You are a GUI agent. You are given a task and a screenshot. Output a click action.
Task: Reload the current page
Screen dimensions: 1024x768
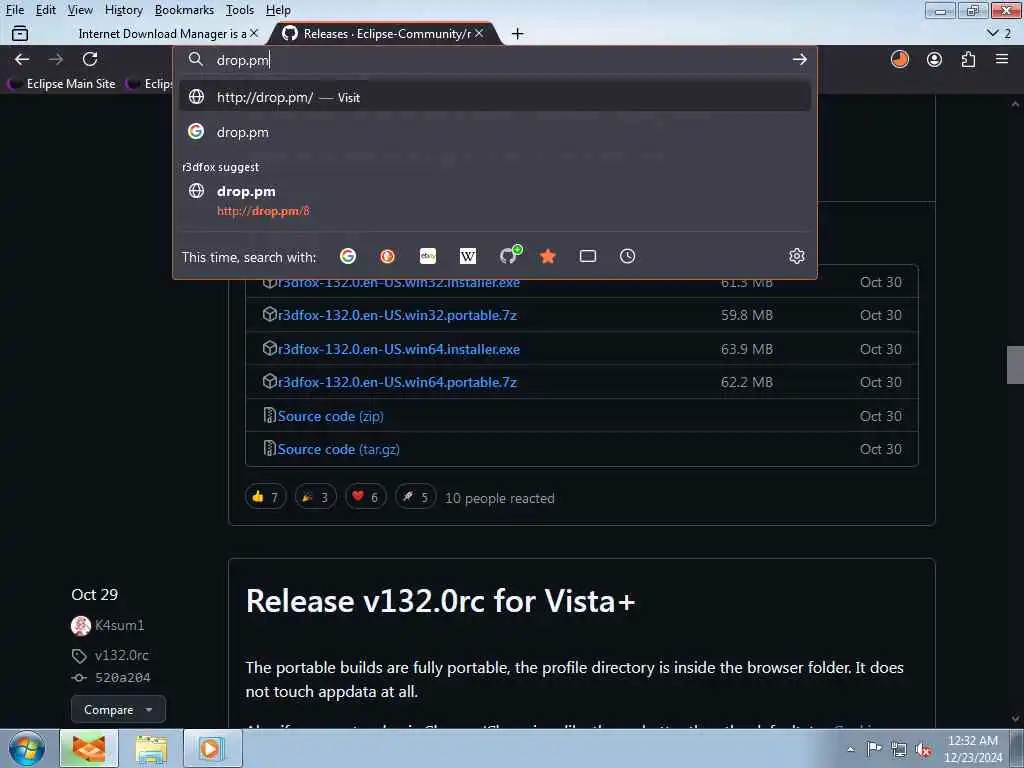[x=90, y=59]
